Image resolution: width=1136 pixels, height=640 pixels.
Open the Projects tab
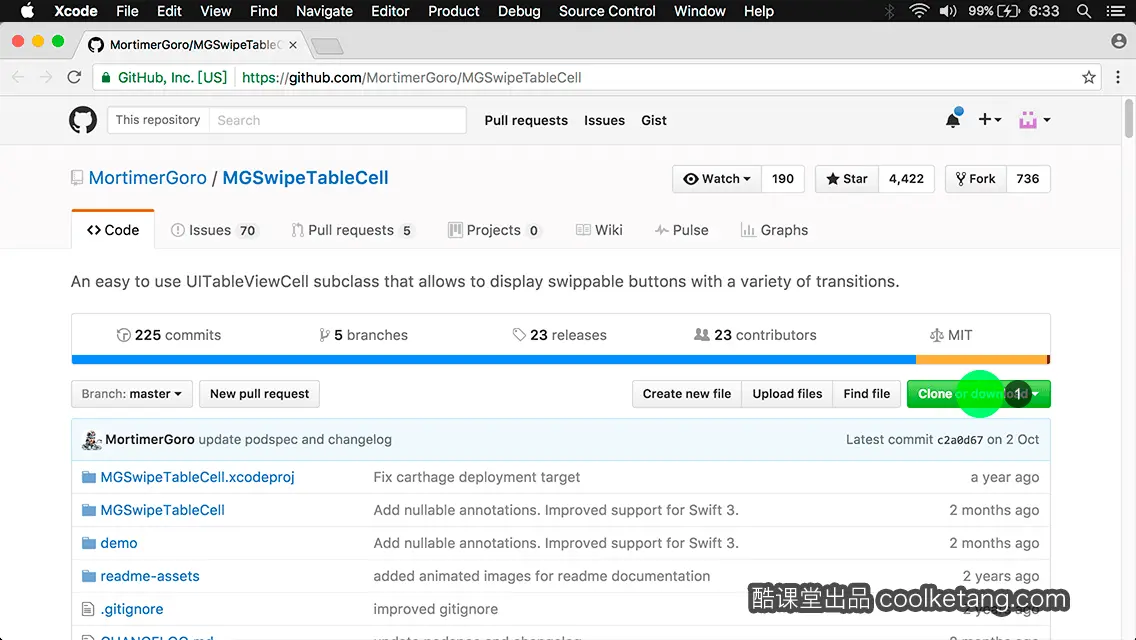click(495, 230)
